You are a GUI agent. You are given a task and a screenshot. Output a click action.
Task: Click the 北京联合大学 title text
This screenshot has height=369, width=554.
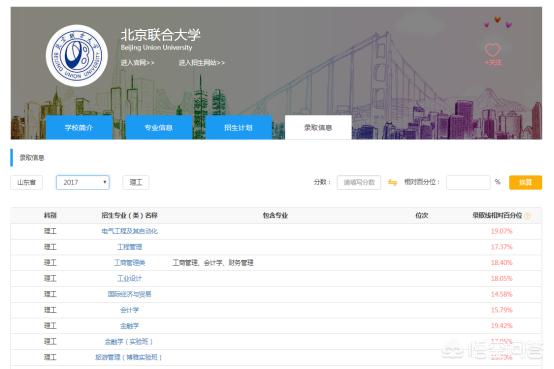161,35
